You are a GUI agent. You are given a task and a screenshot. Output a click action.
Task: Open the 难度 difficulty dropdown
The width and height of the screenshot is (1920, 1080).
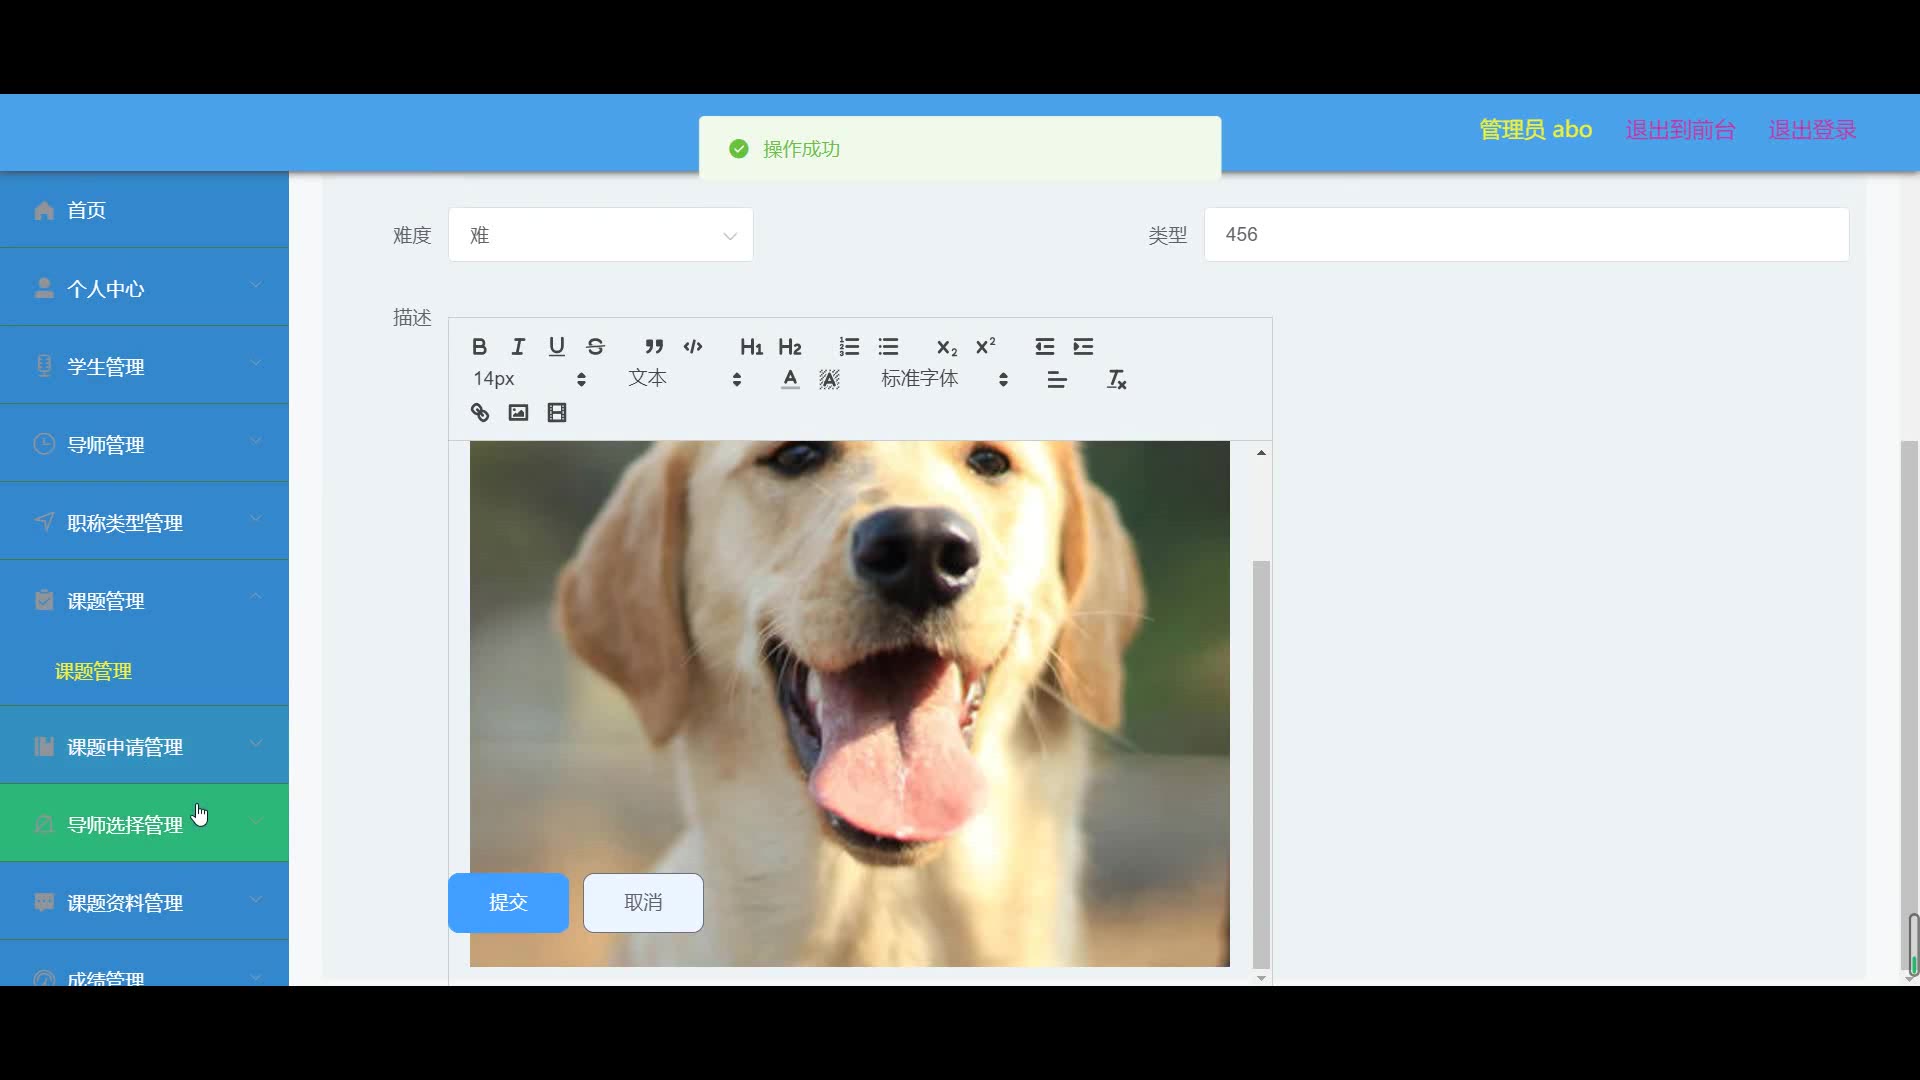pyautogui.click(x=600, y=235)
